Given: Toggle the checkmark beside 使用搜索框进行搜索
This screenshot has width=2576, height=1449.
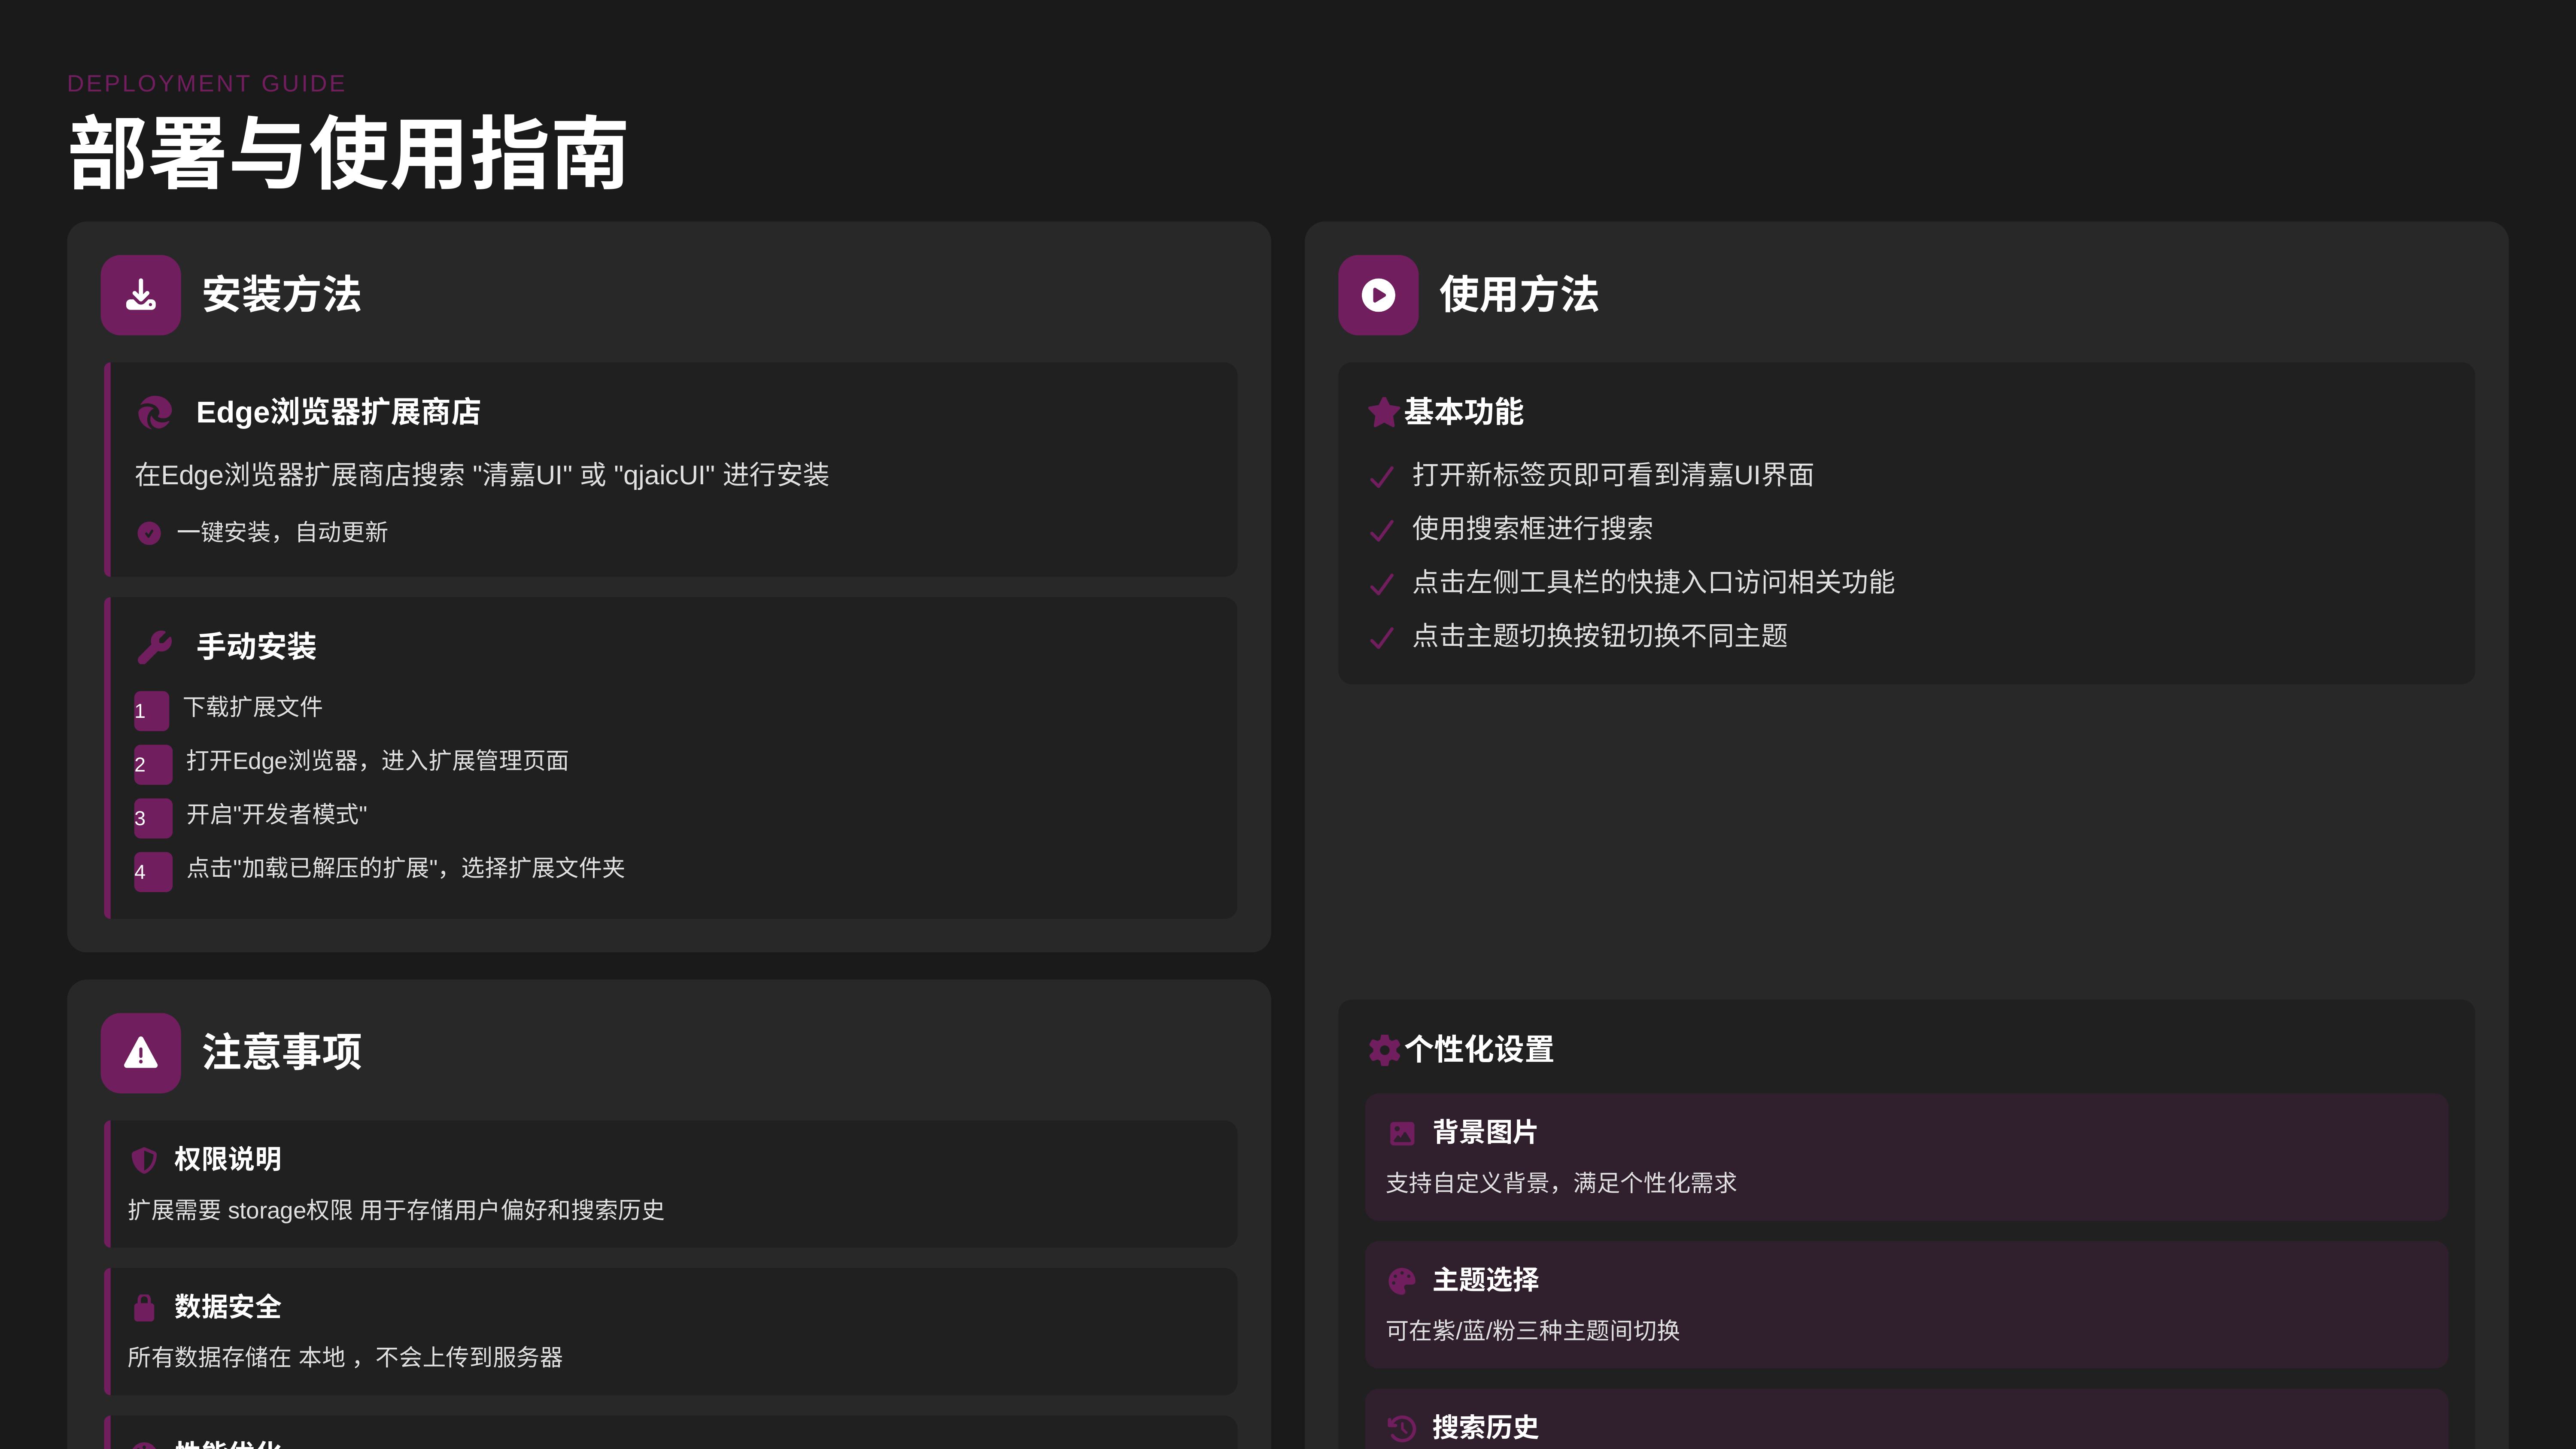Looking at the screenshot, I should pos(1382,530).
